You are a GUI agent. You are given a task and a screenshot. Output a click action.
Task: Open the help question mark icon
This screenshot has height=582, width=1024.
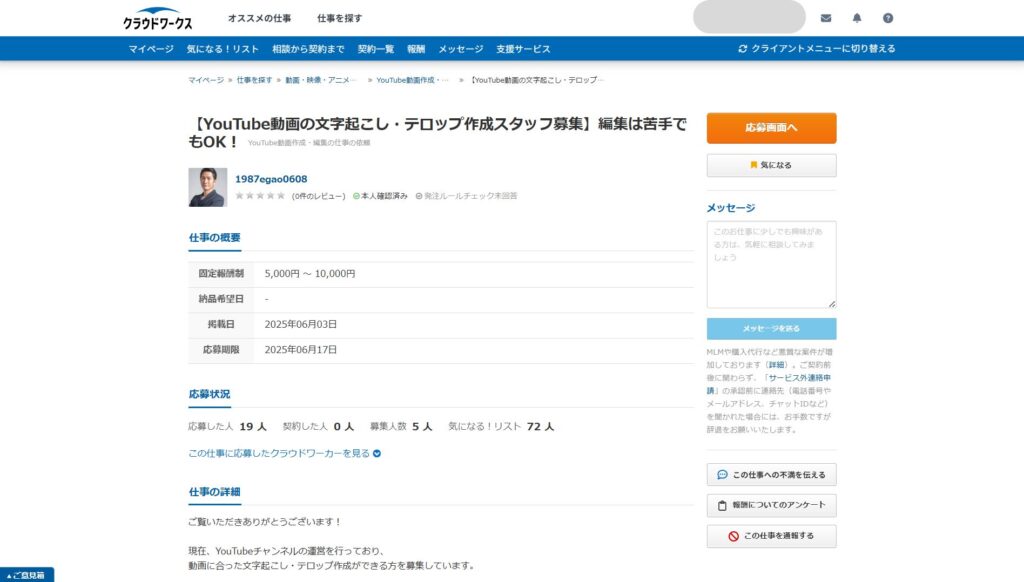pos(888,18)
